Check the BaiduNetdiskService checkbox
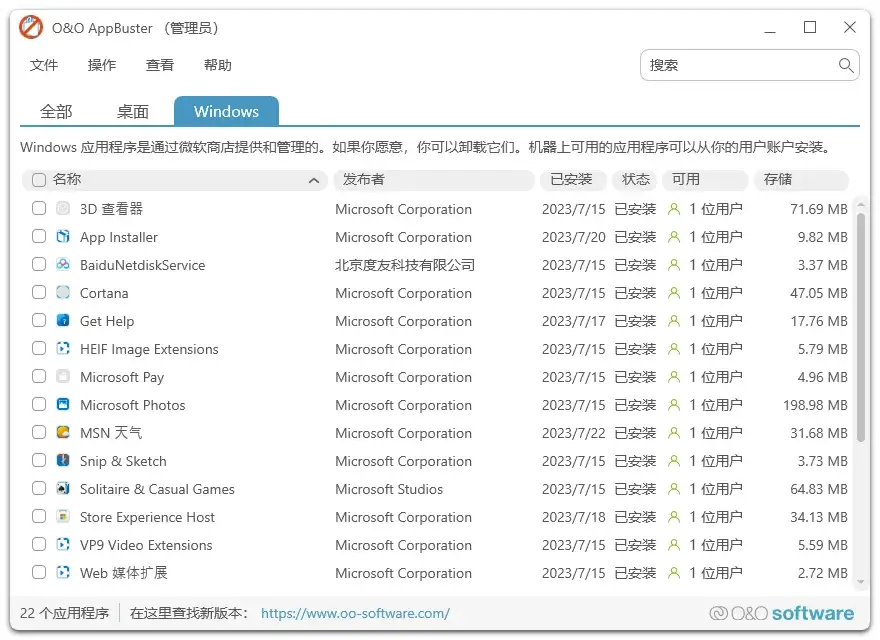880x640 pixels. [39, 264]
